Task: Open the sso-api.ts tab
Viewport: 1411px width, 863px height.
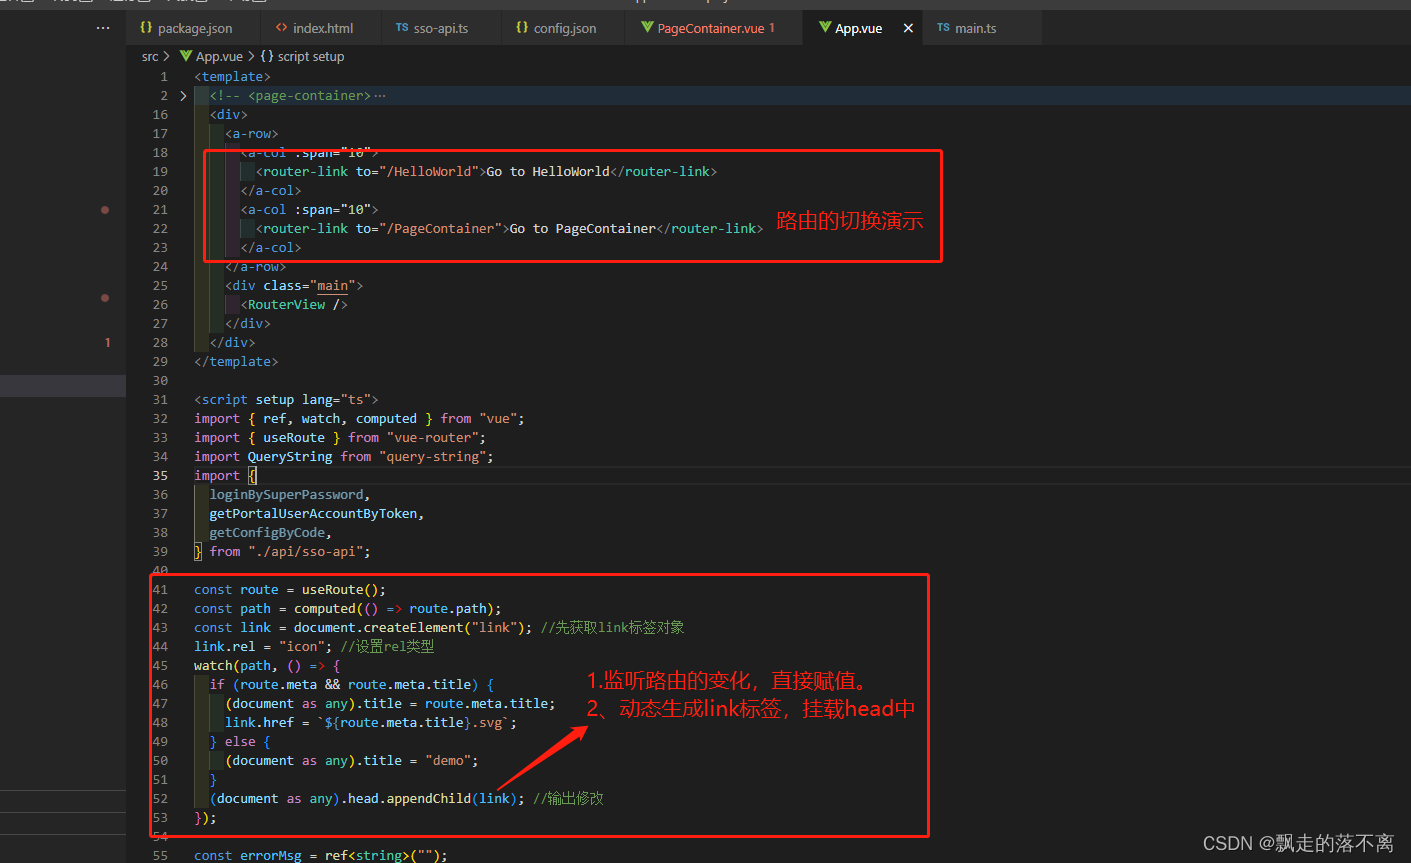Action: pyautogui.click(x=440, y=28)
